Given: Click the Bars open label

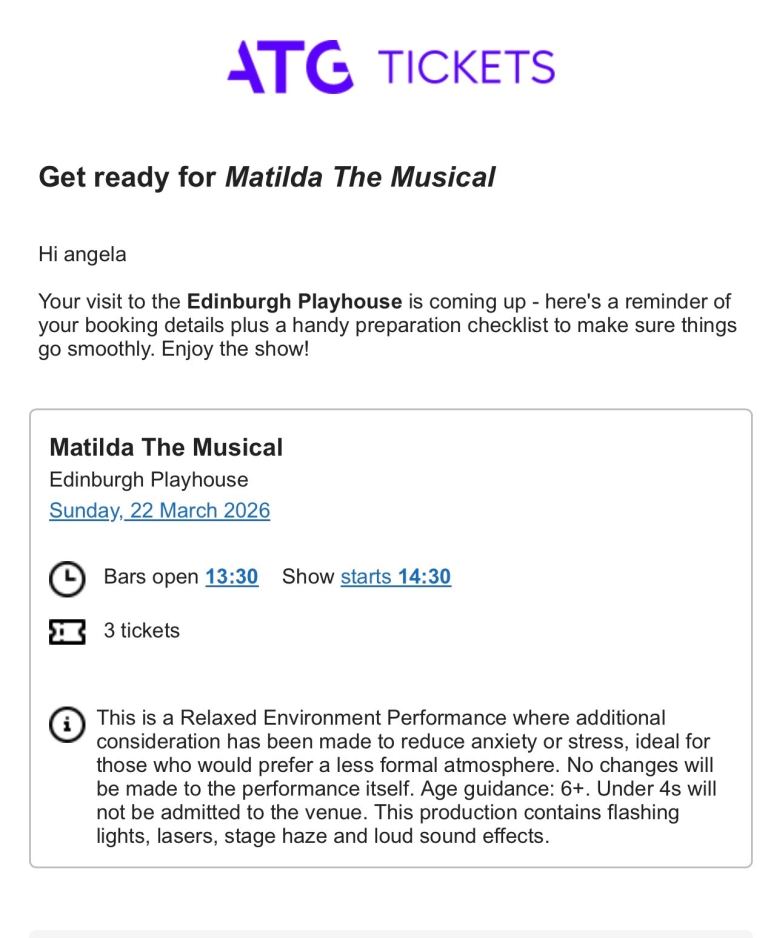Looking at the screenshot, I should (151, 577).
